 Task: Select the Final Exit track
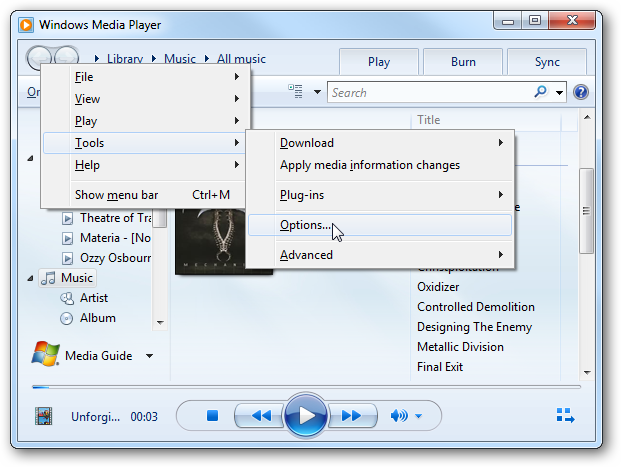(x=440, y=367)
